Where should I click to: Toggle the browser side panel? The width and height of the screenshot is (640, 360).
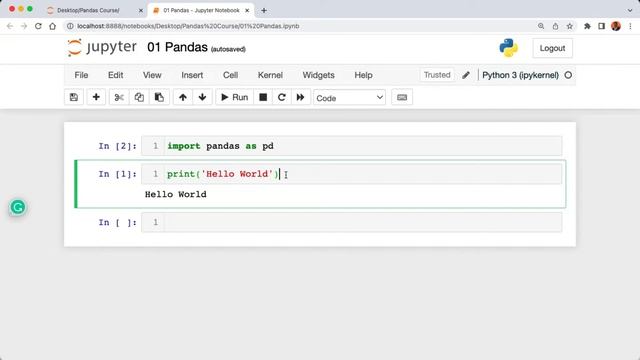point(602,26)
